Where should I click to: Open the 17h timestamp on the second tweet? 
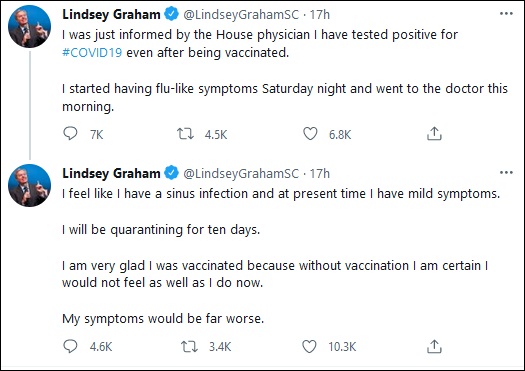(x=320, y=173)
